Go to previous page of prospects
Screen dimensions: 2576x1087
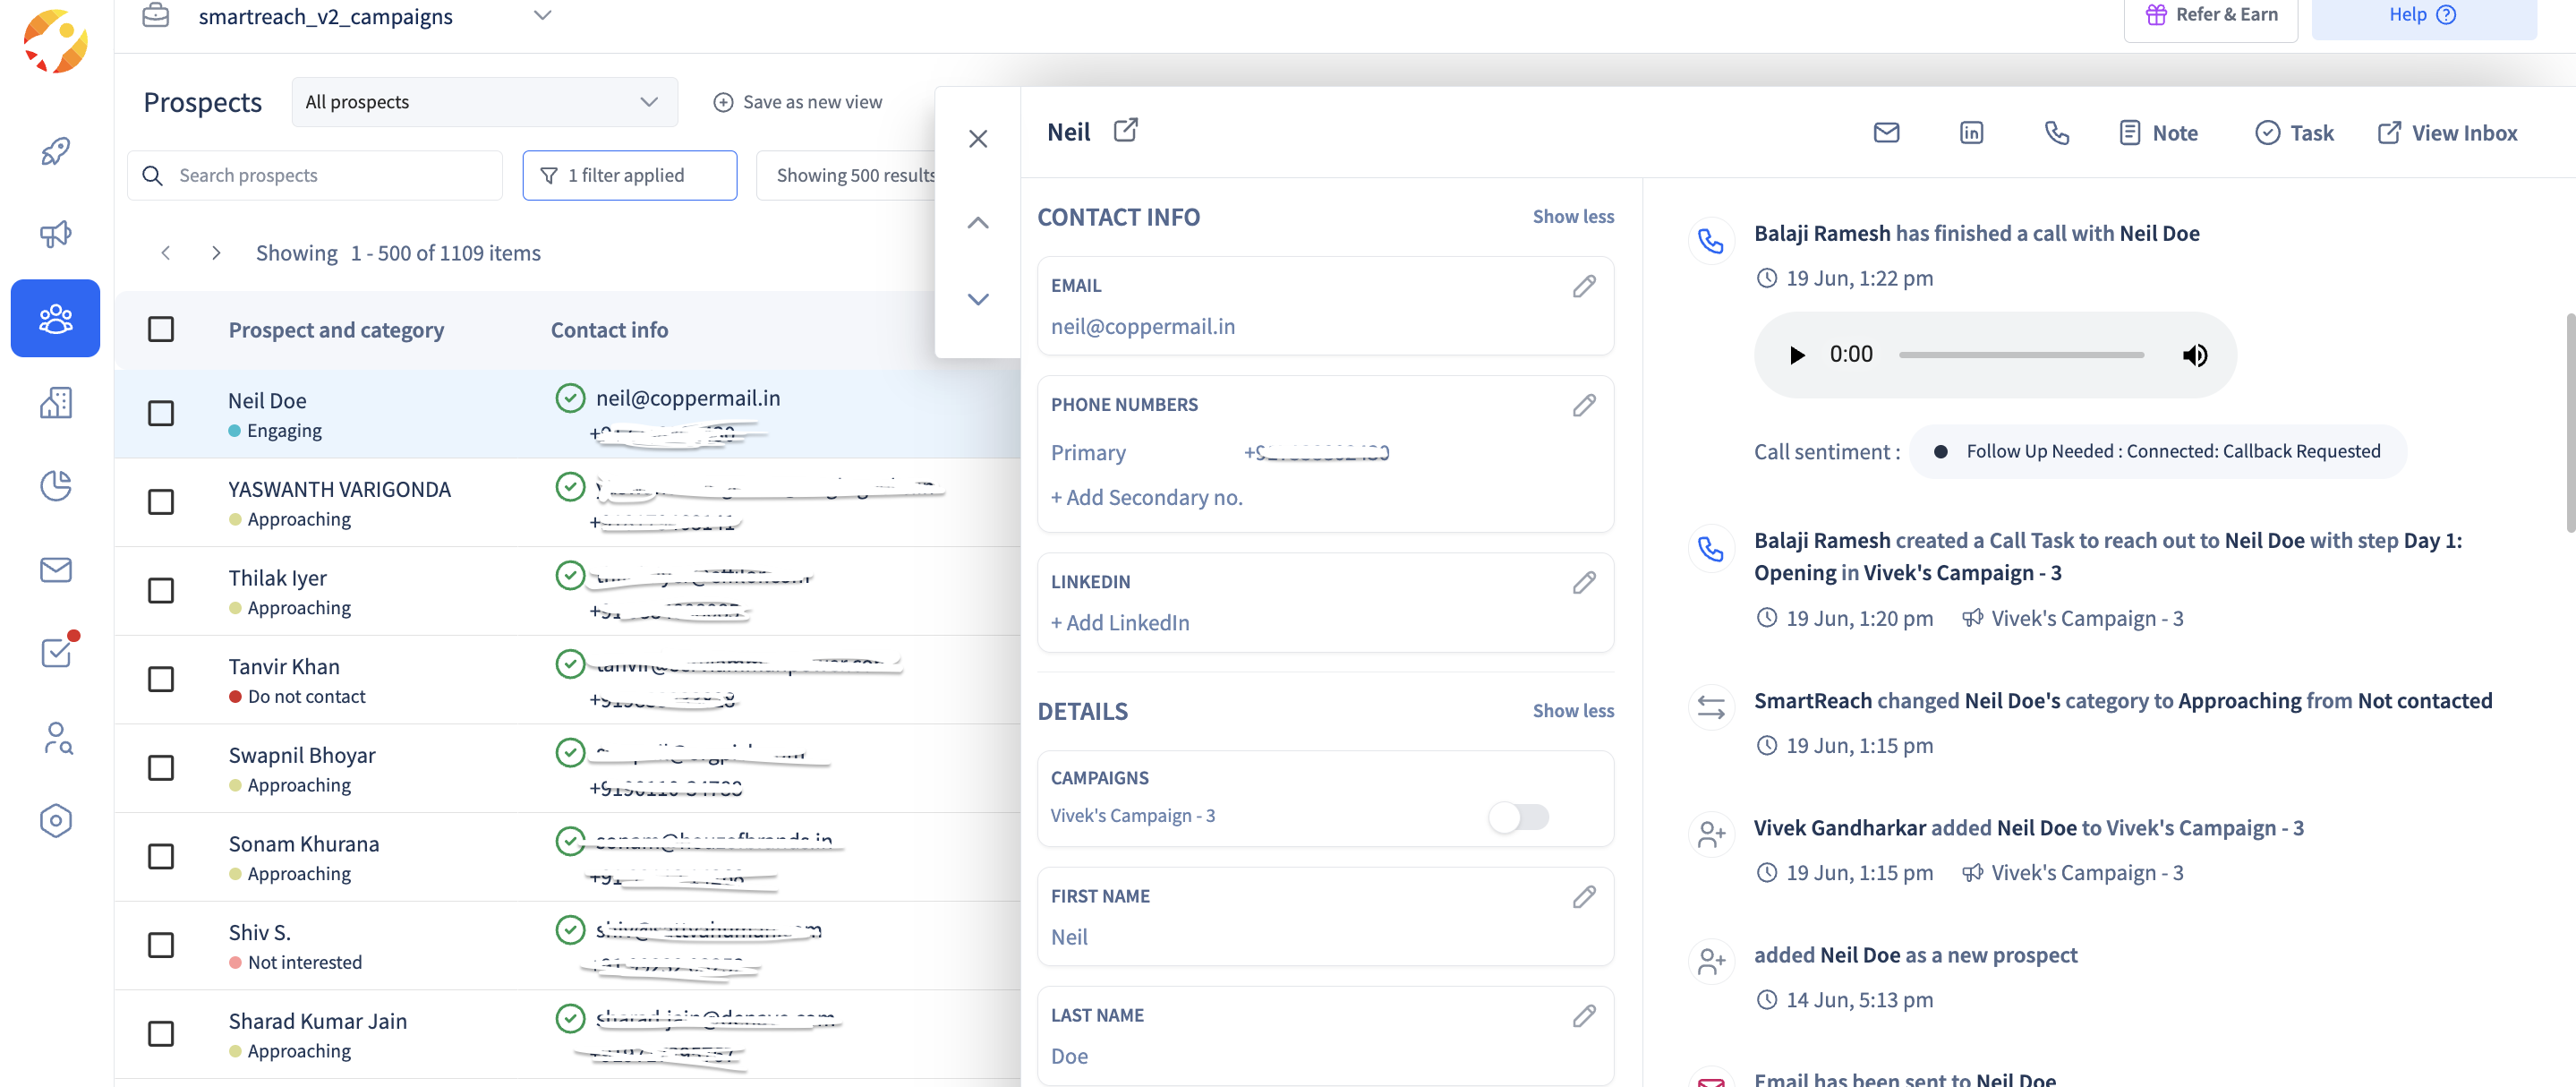tap(166, 253)
